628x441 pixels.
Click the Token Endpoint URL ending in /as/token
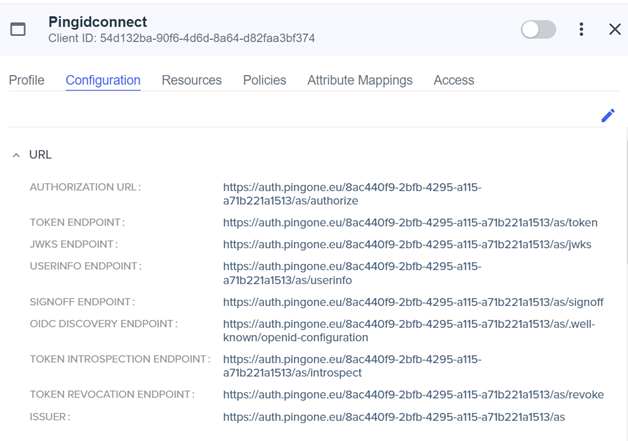tap(410, 223)
